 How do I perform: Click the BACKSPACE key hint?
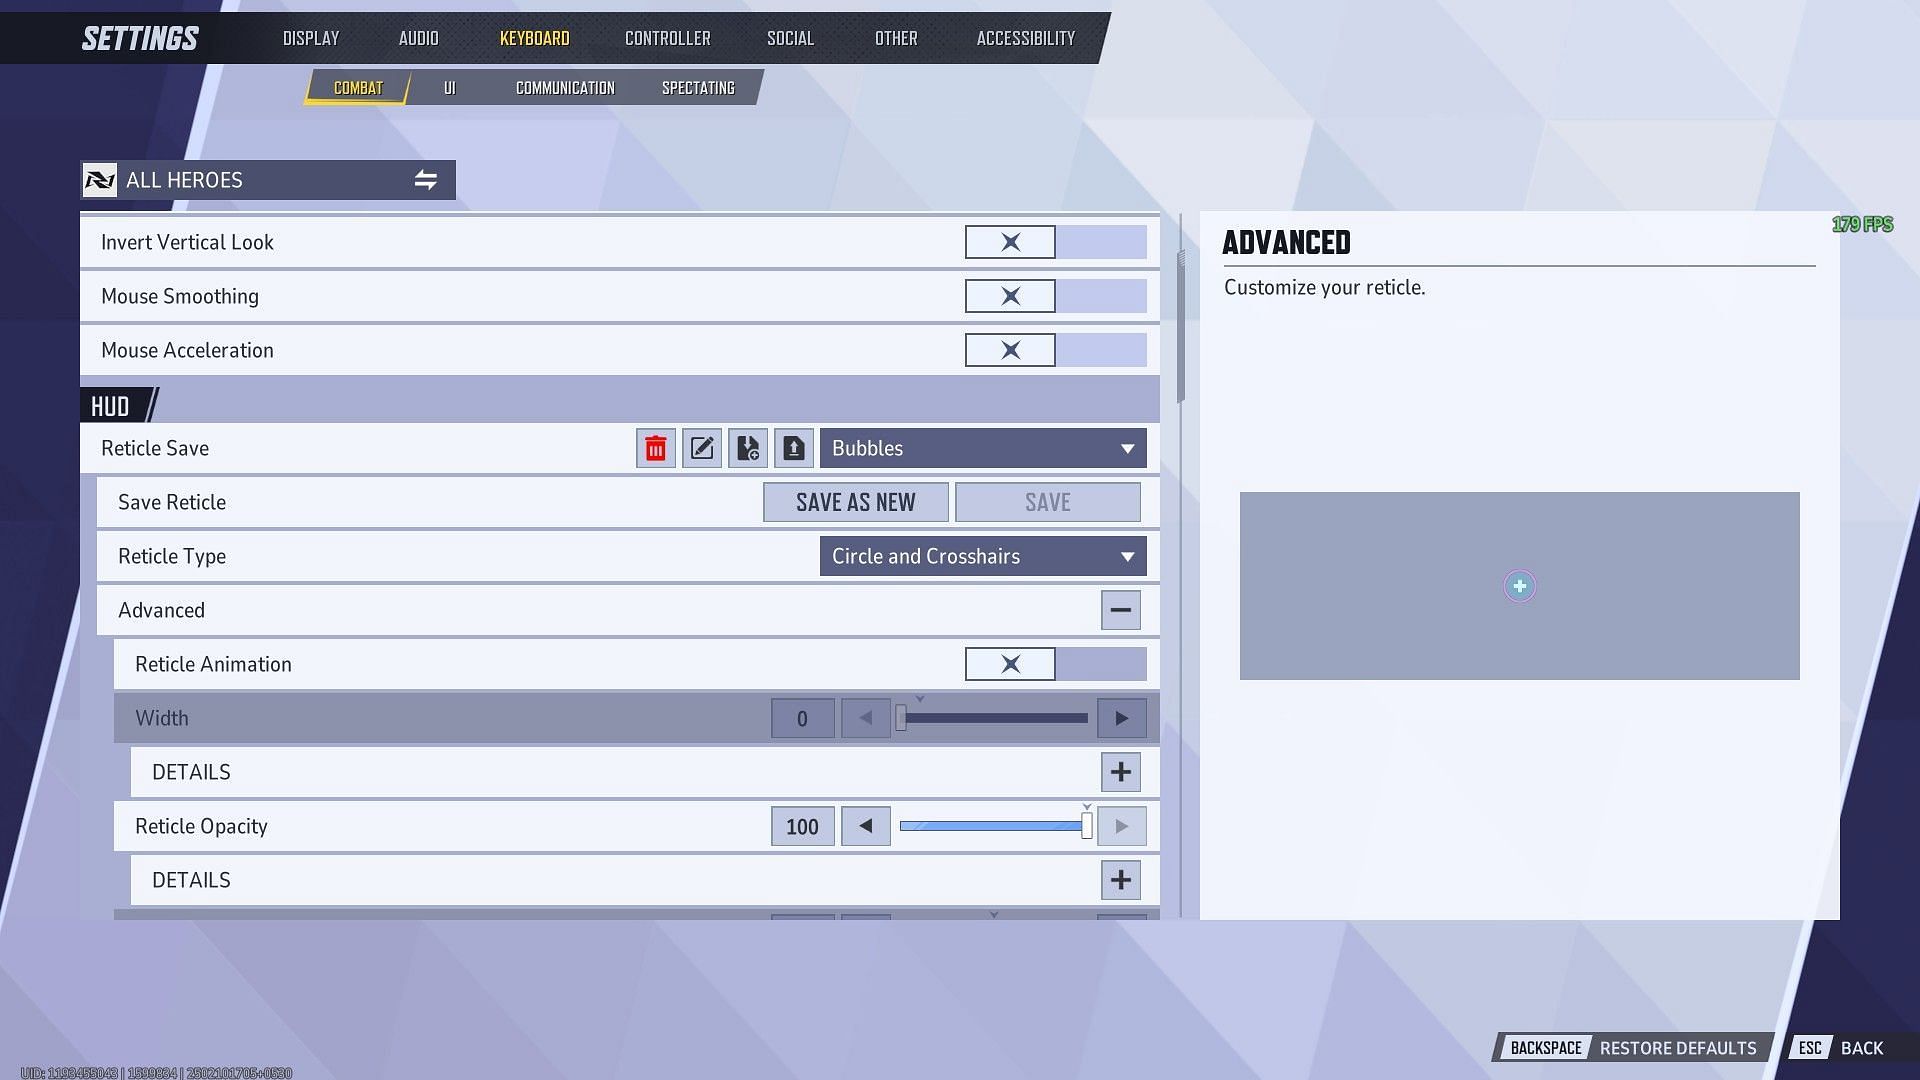(x=1546, y=1048)
